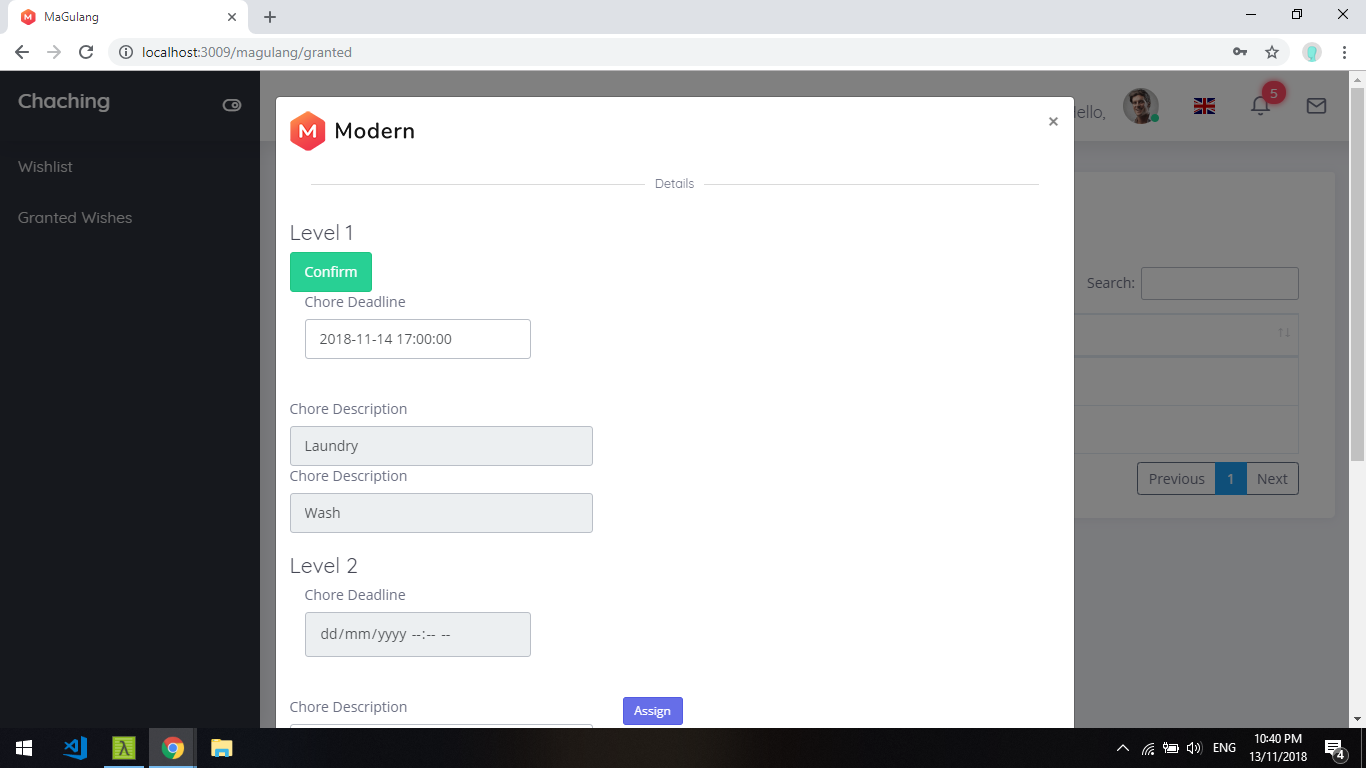1366x768 pixels.
Task: Open saved passwords key icon
Action: (x=1240, y=52)
